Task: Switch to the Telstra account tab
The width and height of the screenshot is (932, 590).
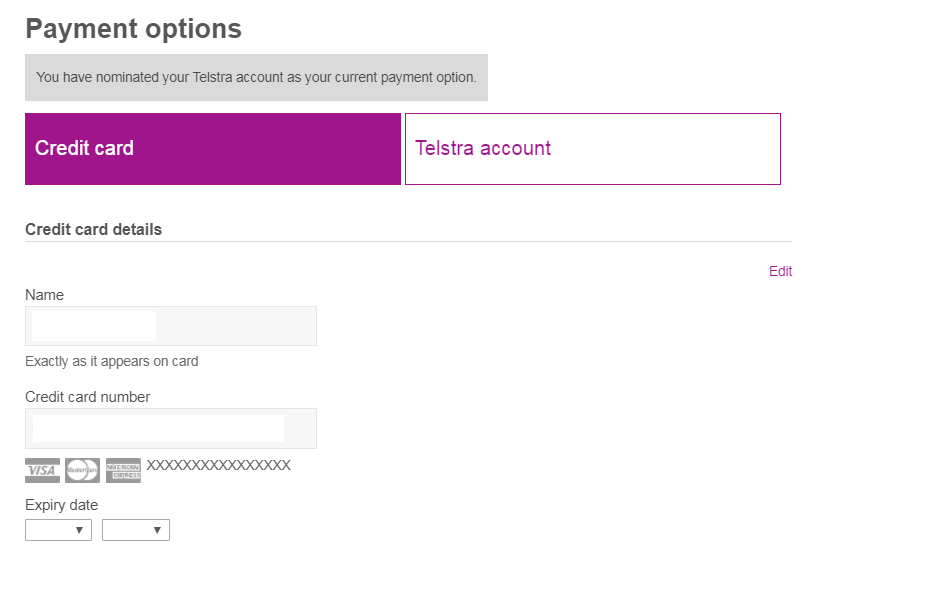Action: point(592,148)
